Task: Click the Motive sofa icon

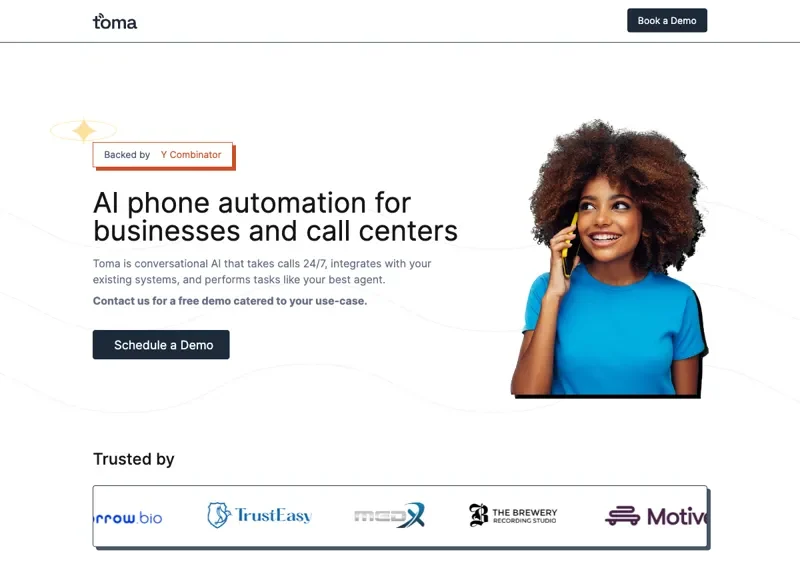Action: coord(622,516)
